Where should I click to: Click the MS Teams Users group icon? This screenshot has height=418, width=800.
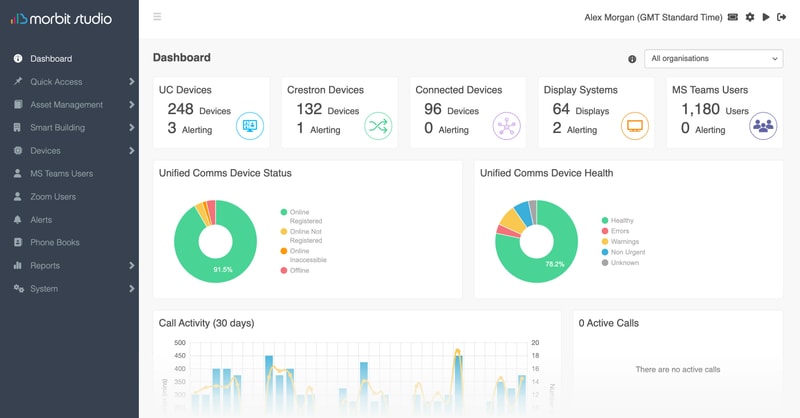(763, 126)
